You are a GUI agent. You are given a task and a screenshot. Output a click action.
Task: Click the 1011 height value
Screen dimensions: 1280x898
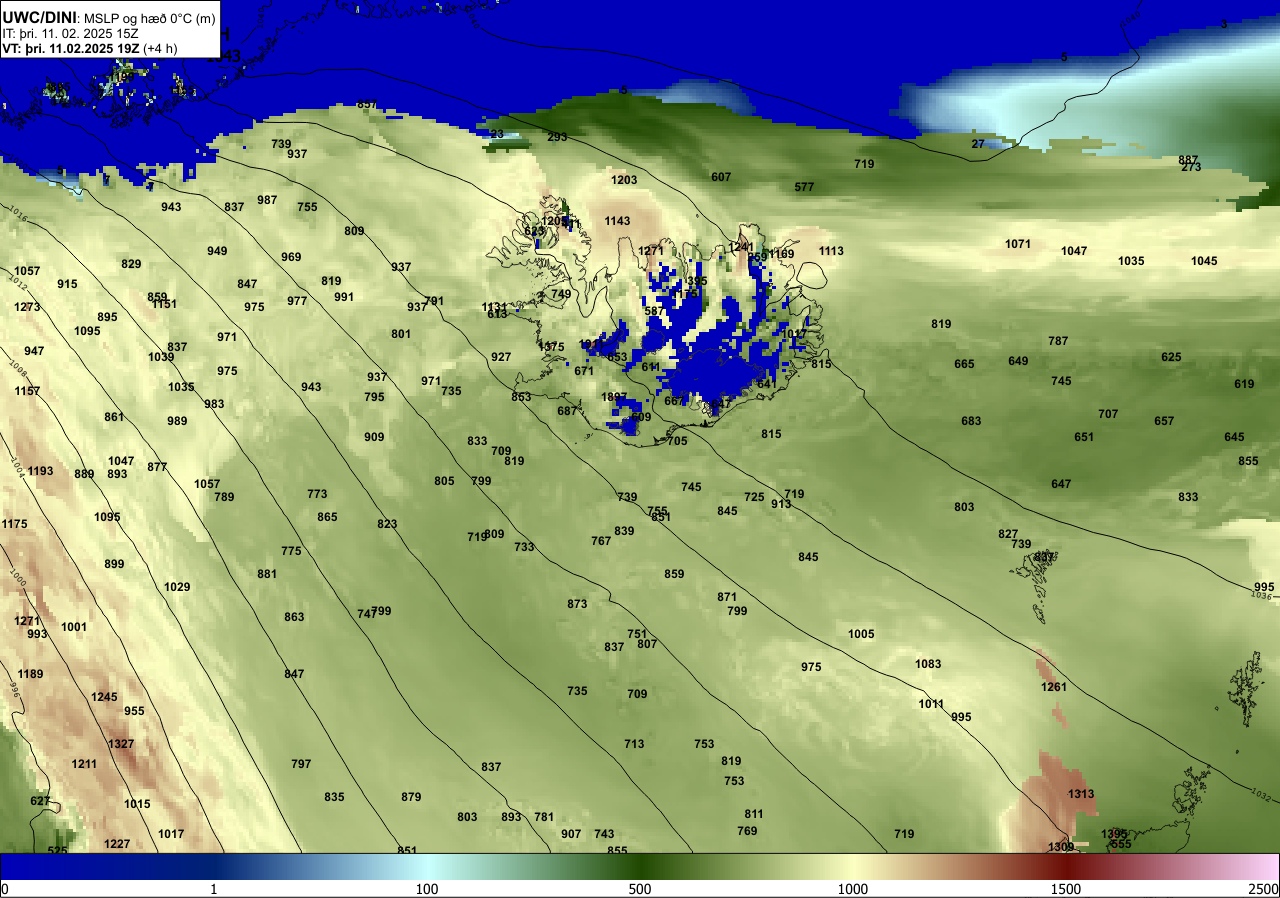tap(931, 704)
